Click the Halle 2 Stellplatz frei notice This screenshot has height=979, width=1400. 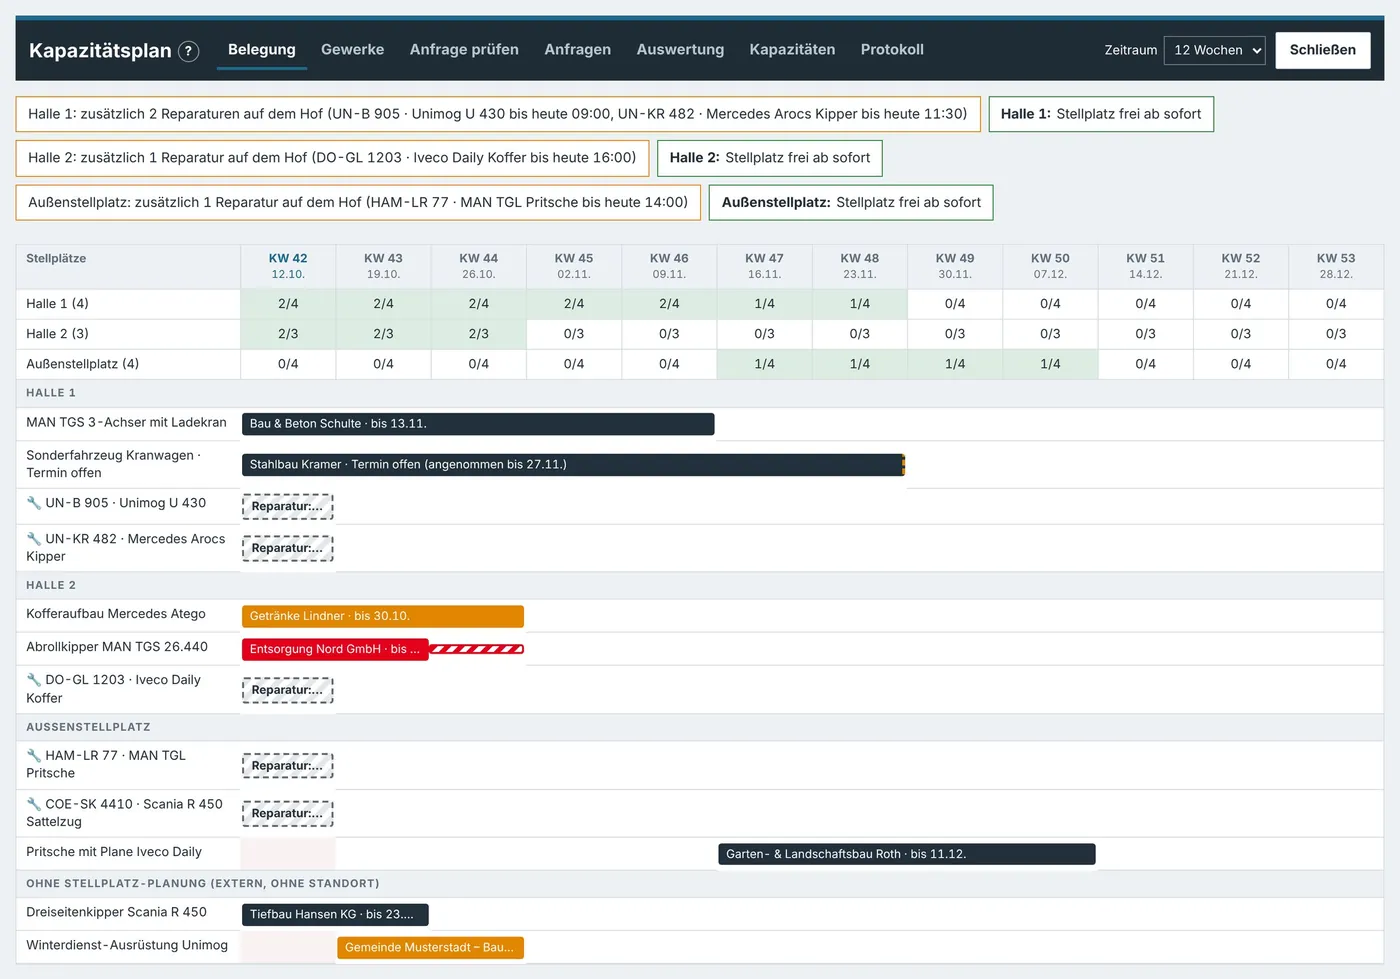[x=770, y=158]
